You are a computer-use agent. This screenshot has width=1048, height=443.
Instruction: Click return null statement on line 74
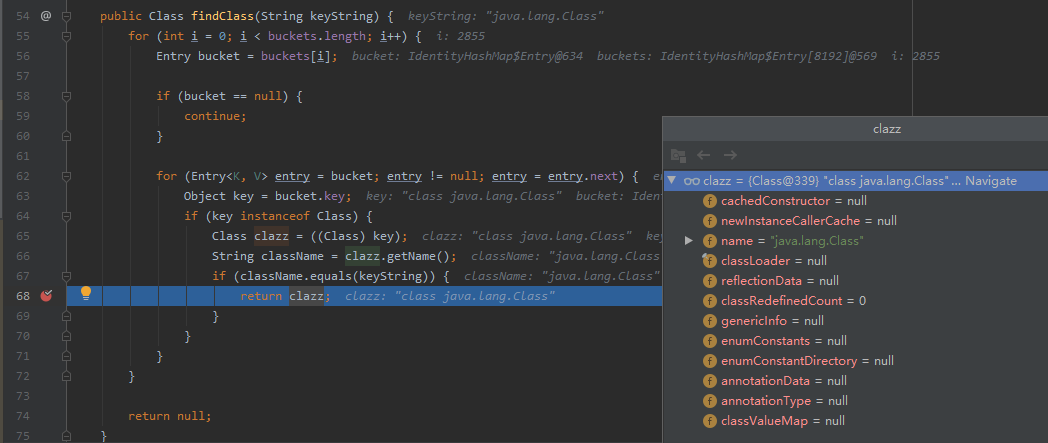pyautogui.click(x=170, y=416)
